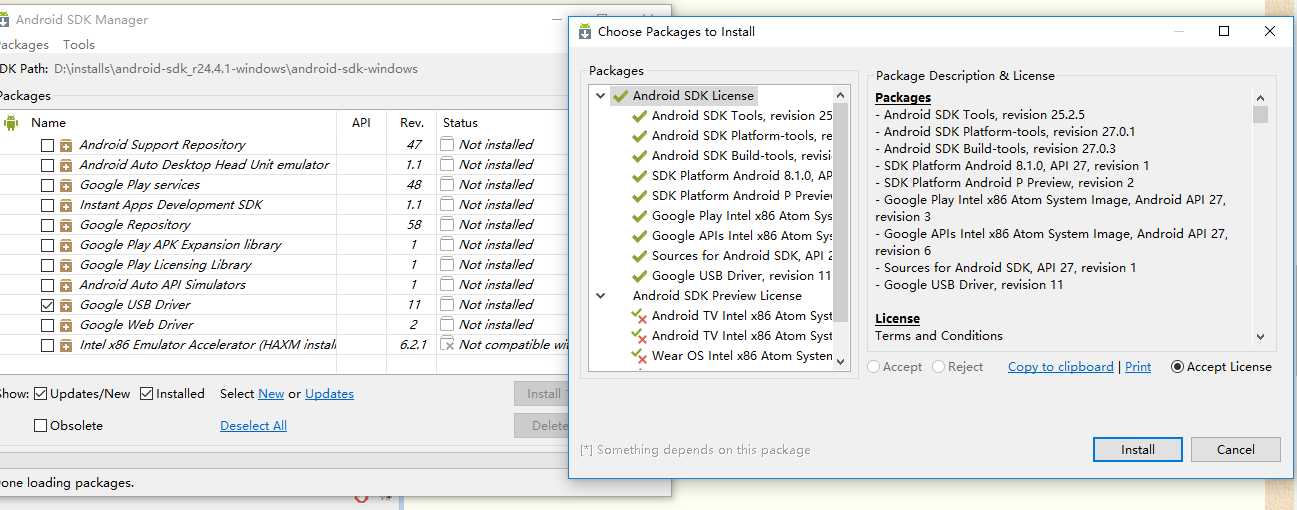Click green checkmark beside Android SDK Platform-tools

(639, 136)
